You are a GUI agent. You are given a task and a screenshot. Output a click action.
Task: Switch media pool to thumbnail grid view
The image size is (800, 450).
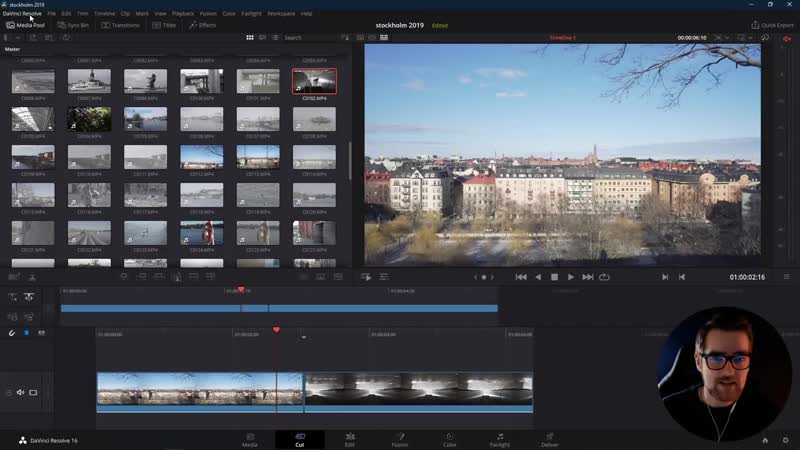[250, 37]
